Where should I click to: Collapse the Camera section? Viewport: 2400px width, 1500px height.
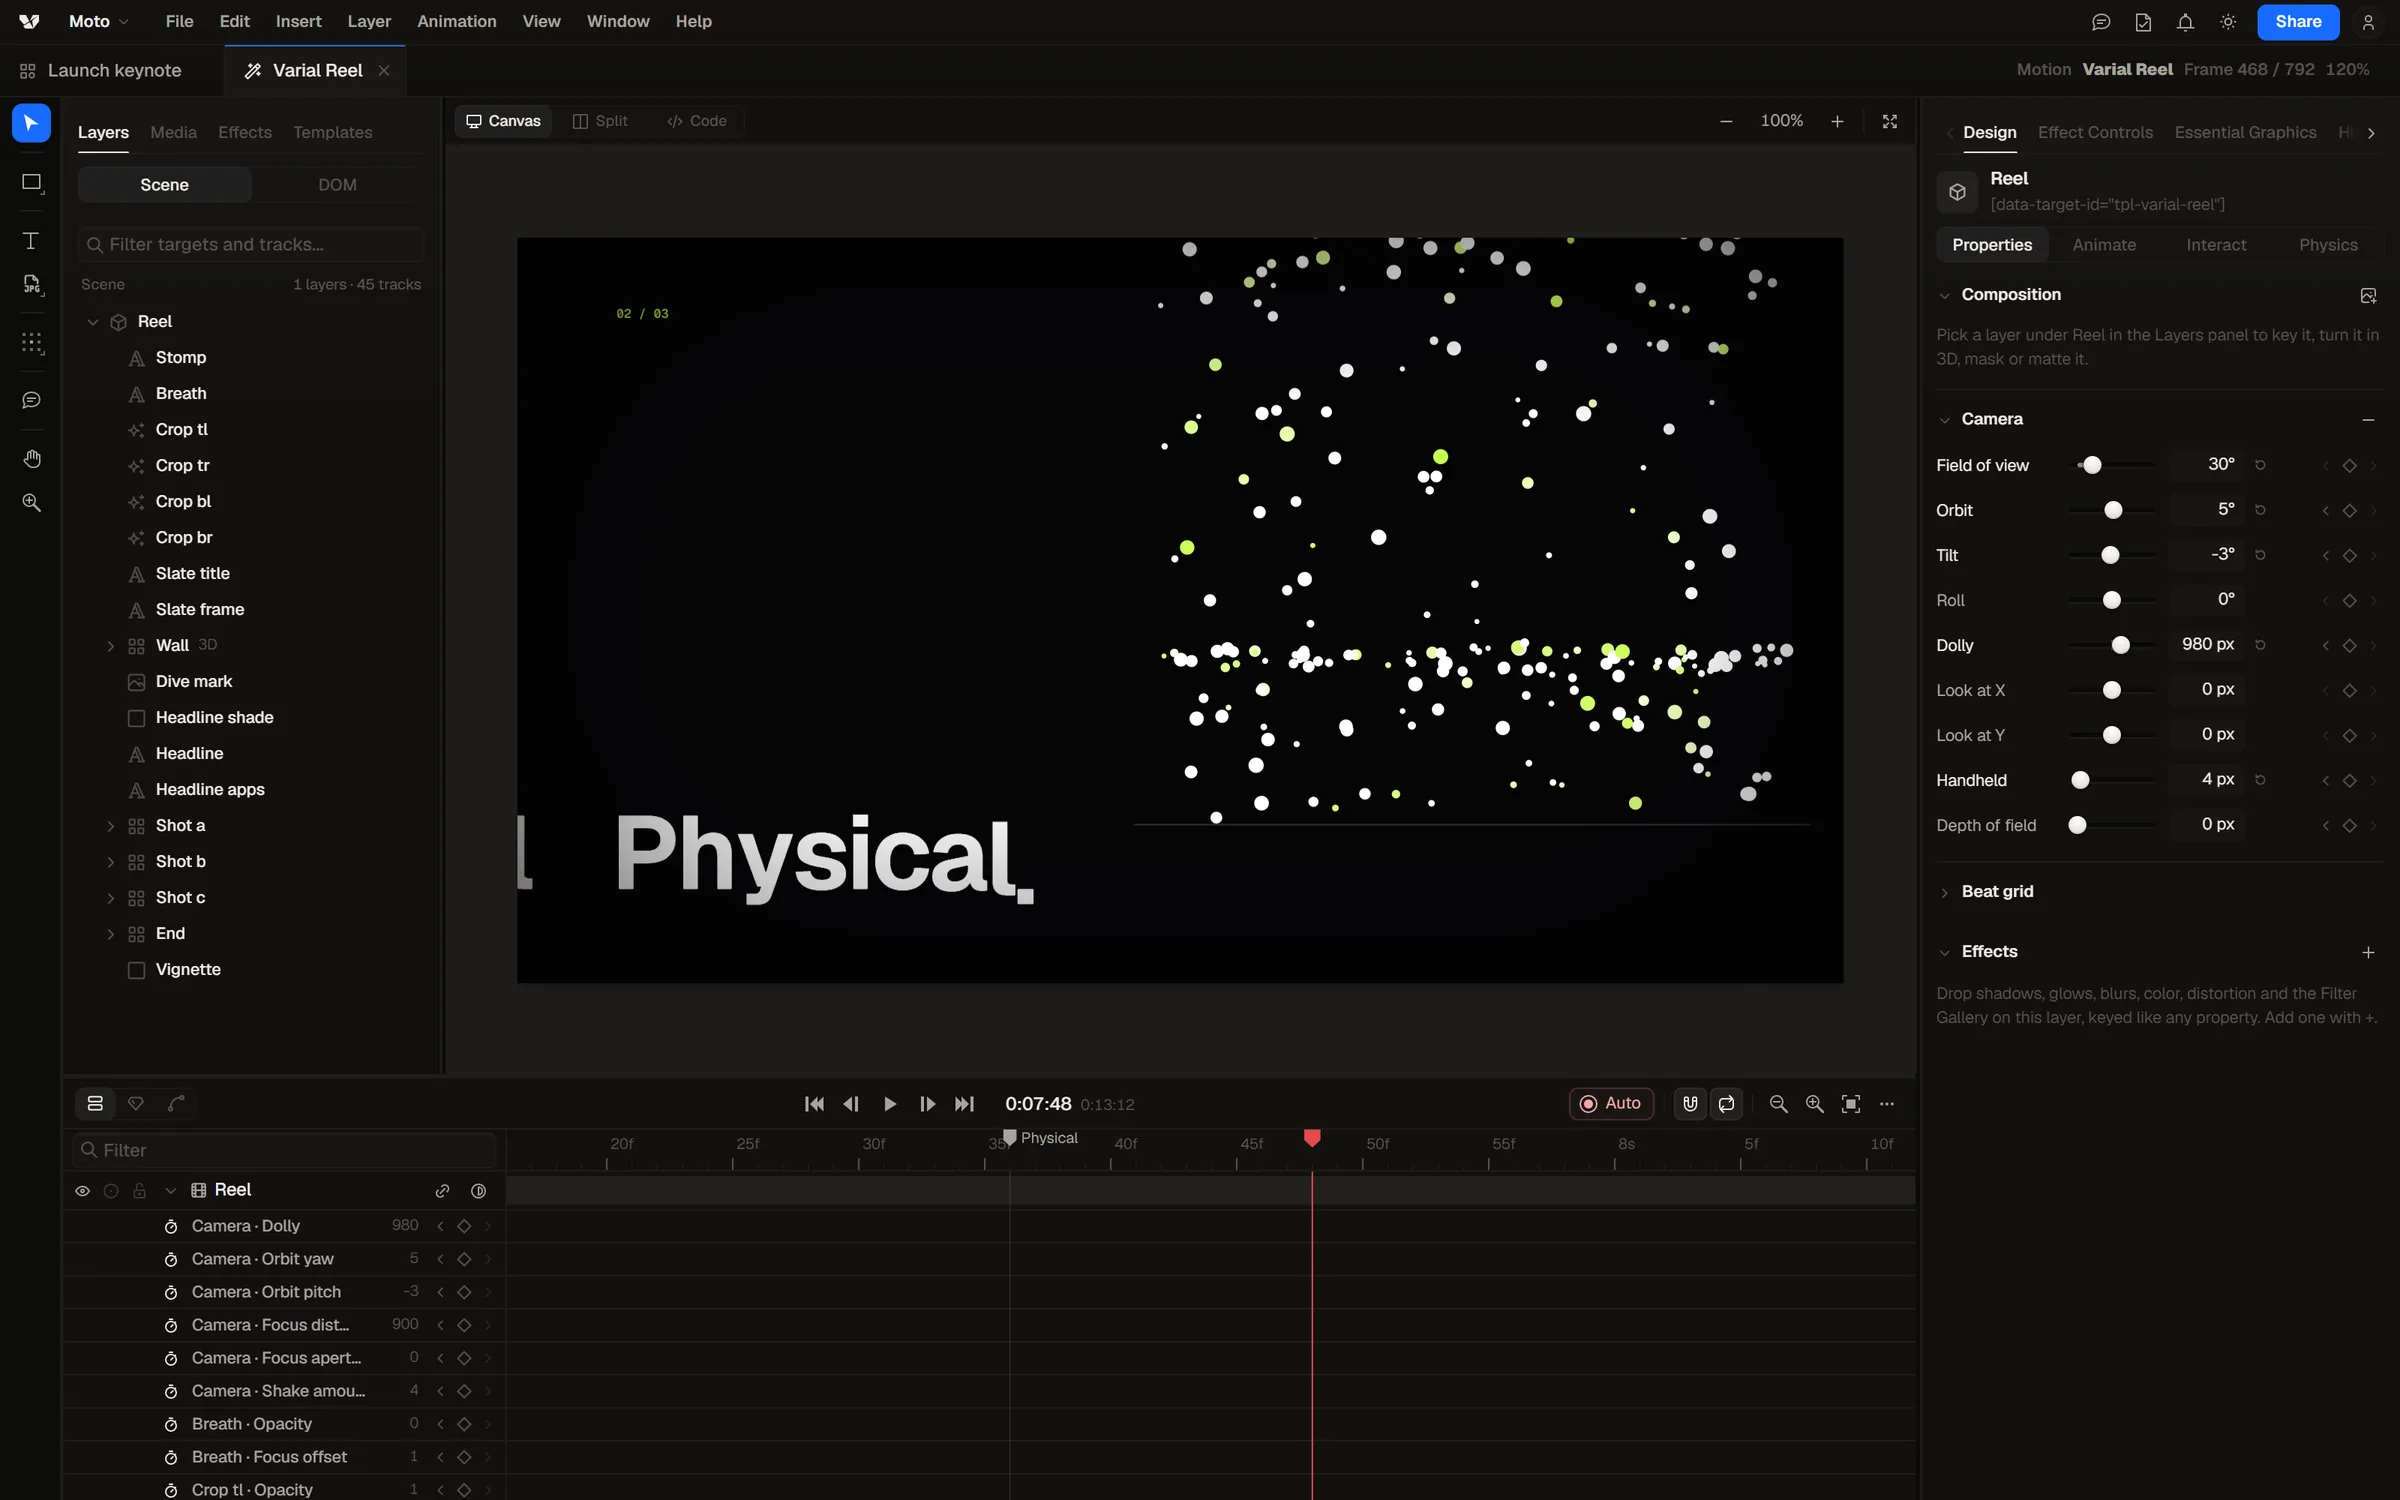tap(1944, 420)
